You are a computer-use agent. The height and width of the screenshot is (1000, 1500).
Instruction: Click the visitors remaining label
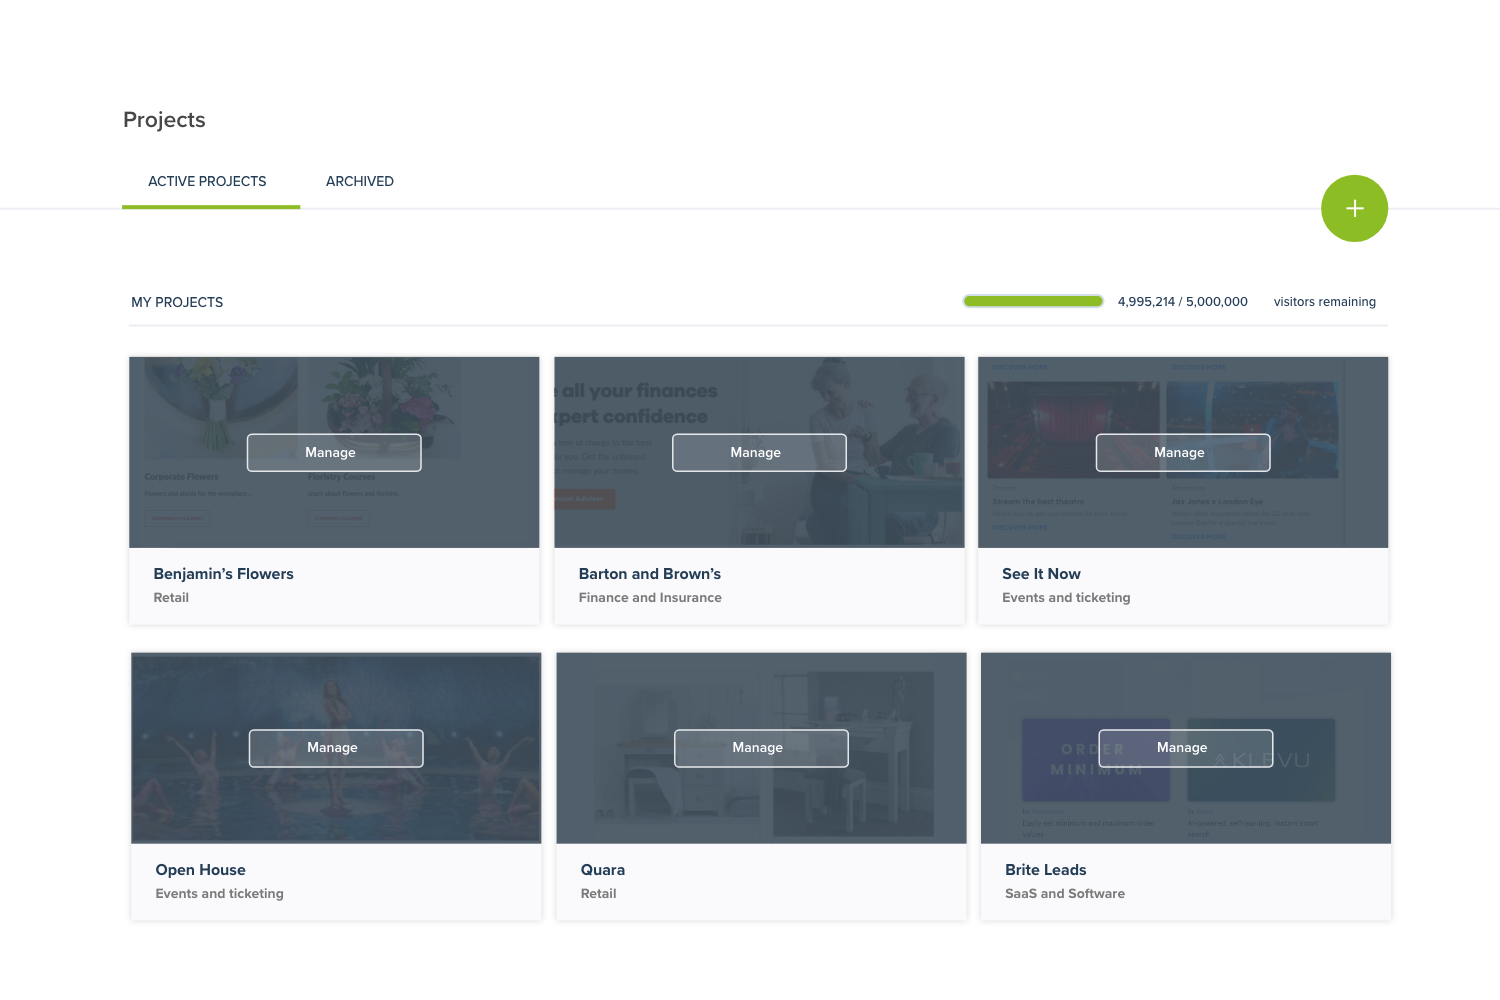[1325, 302]
